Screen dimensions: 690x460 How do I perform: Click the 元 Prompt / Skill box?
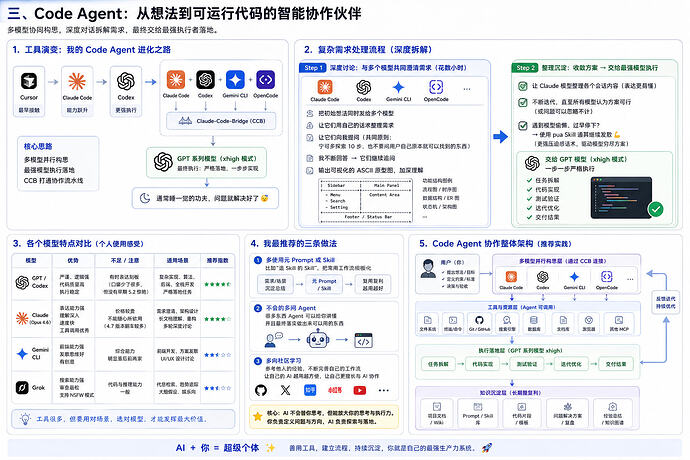[324, 284]
